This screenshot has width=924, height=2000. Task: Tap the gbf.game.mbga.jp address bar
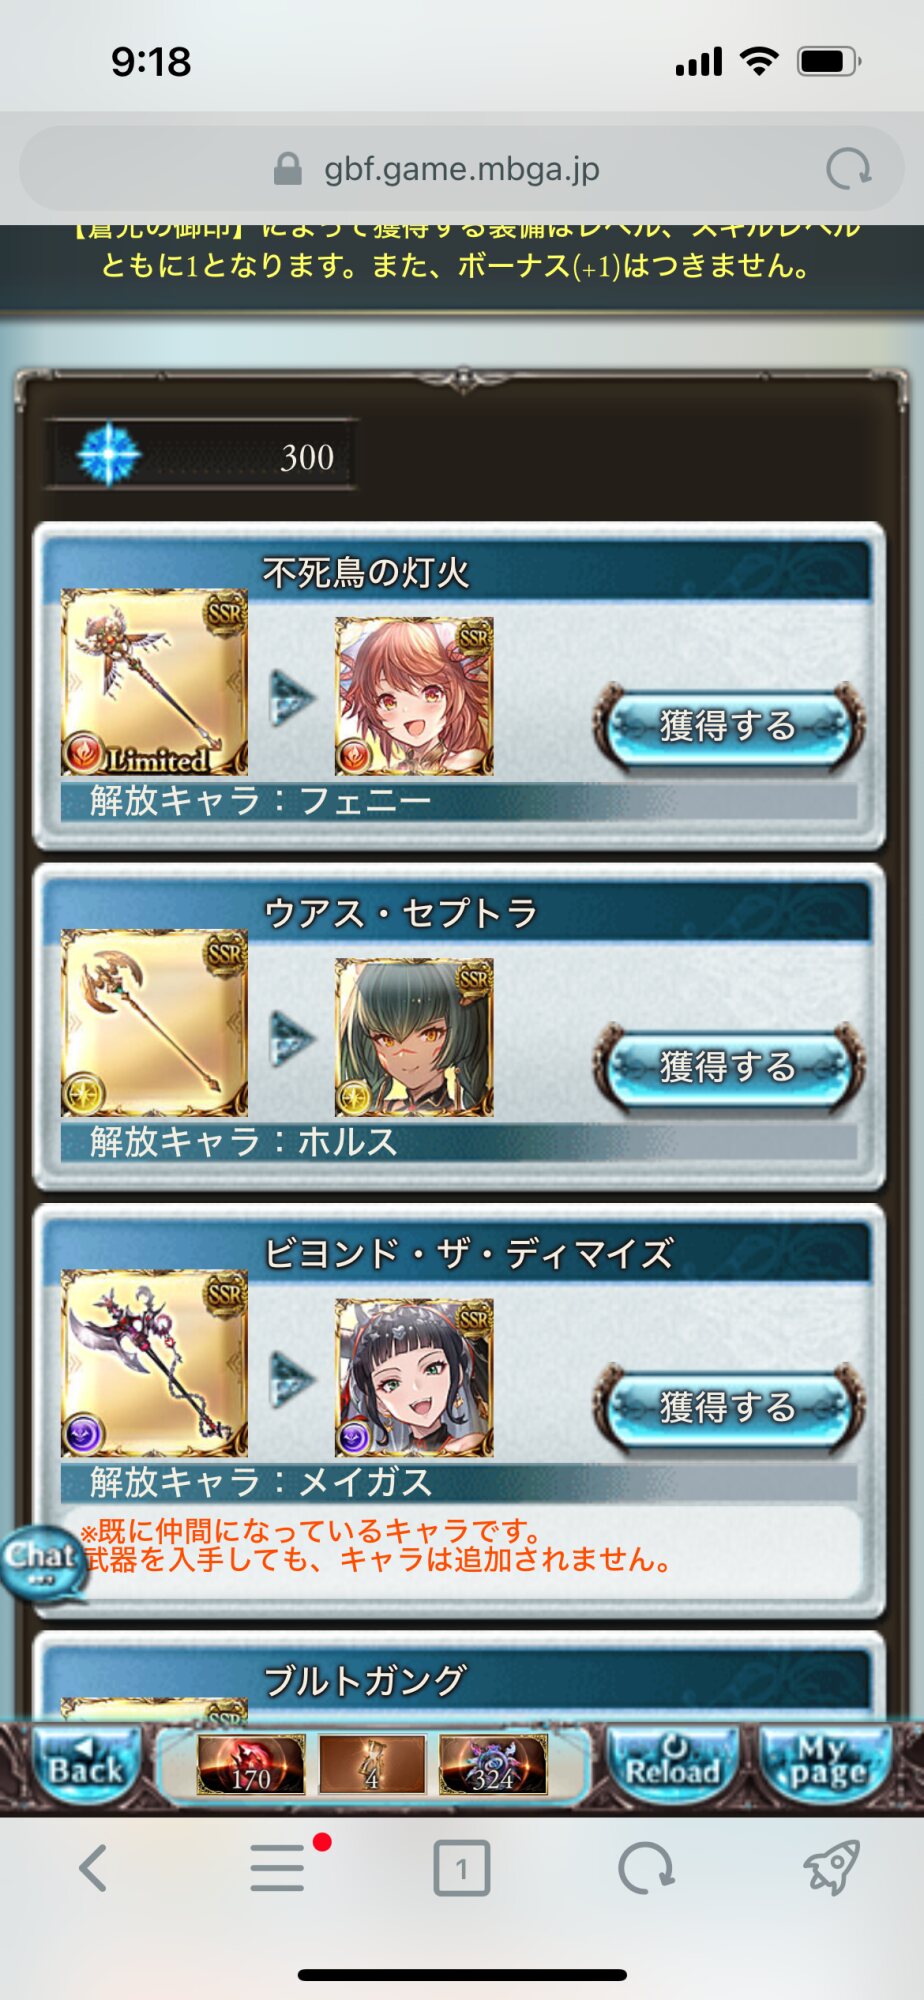point(462,169)
